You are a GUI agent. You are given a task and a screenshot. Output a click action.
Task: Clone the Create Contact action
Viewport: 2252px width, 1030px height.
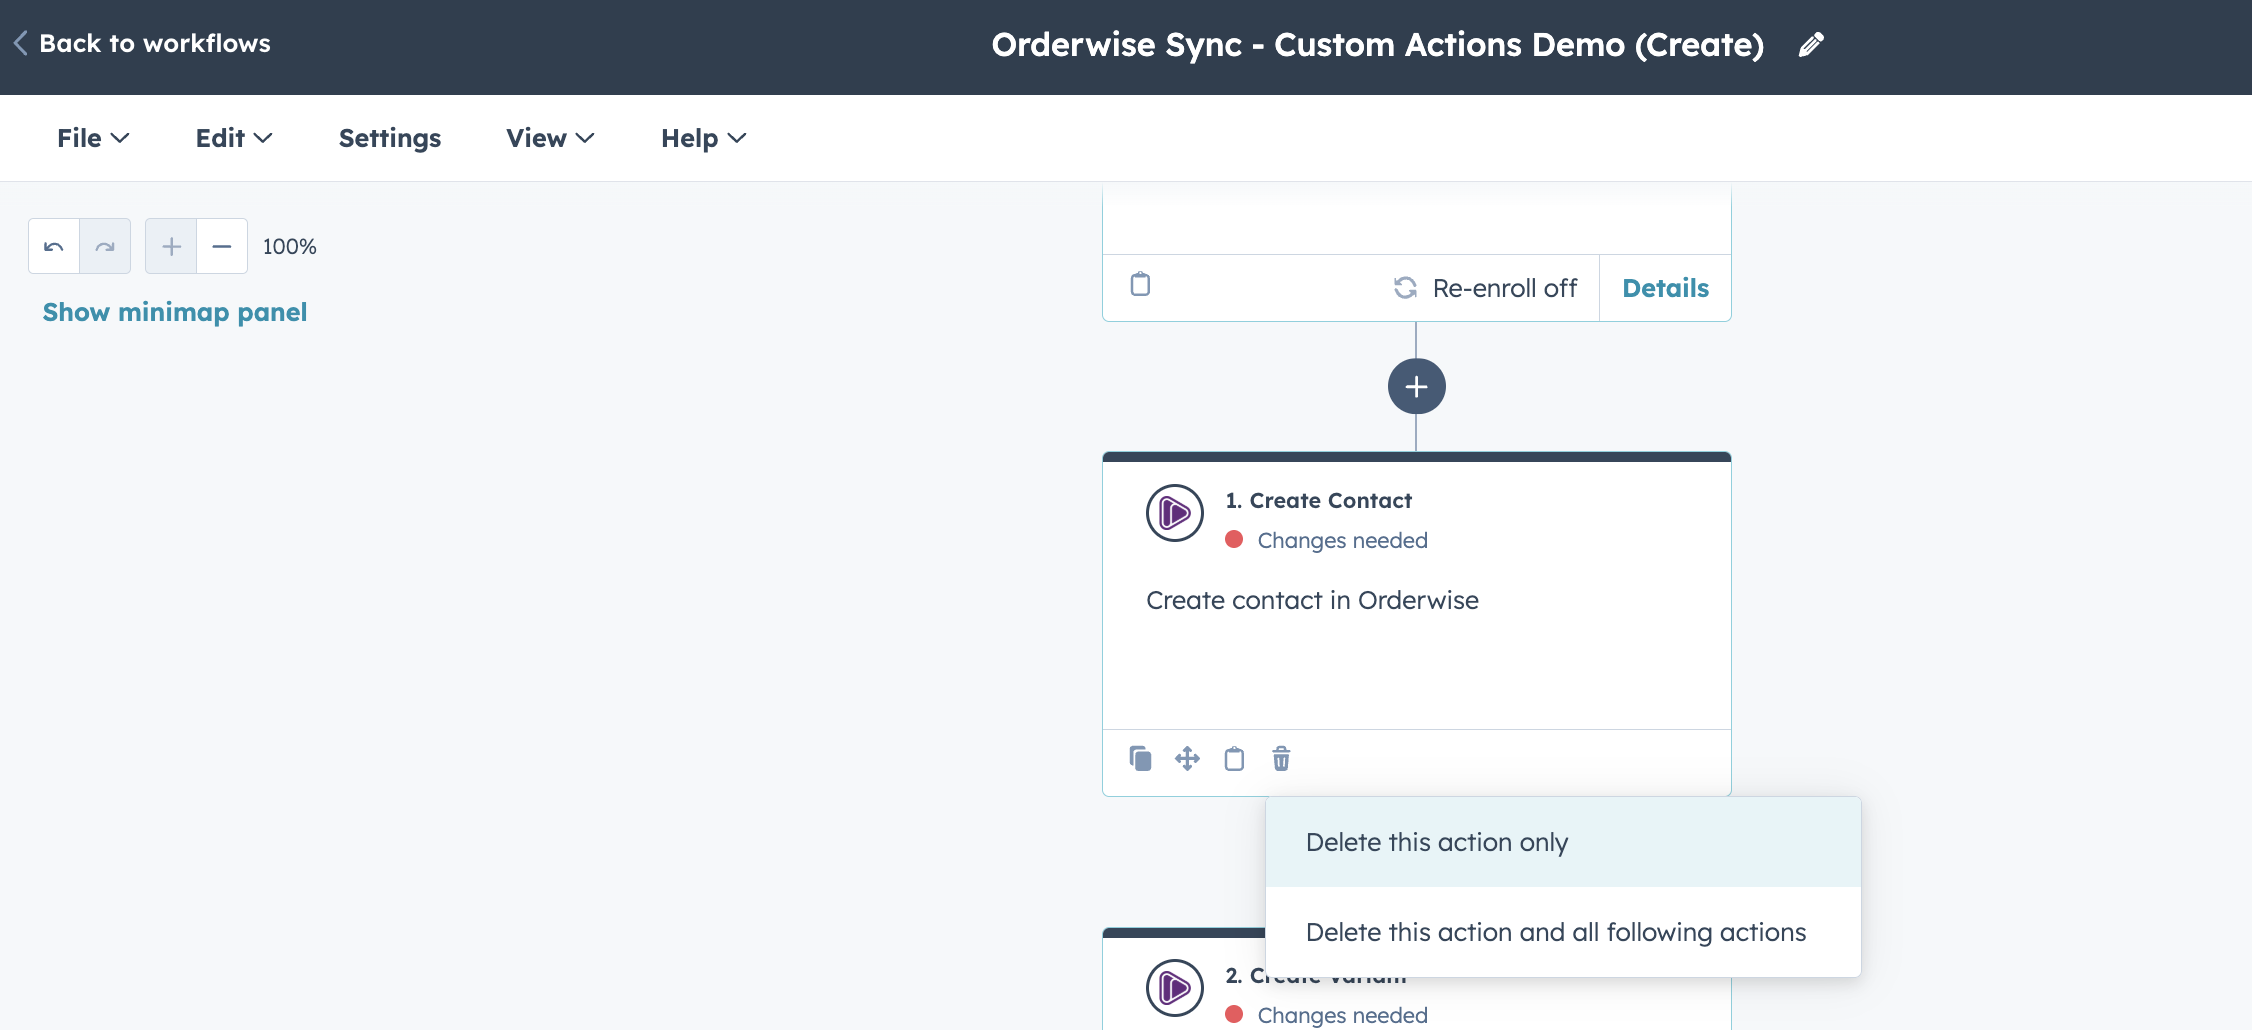pyautogui.click(x=1140, y=759)
